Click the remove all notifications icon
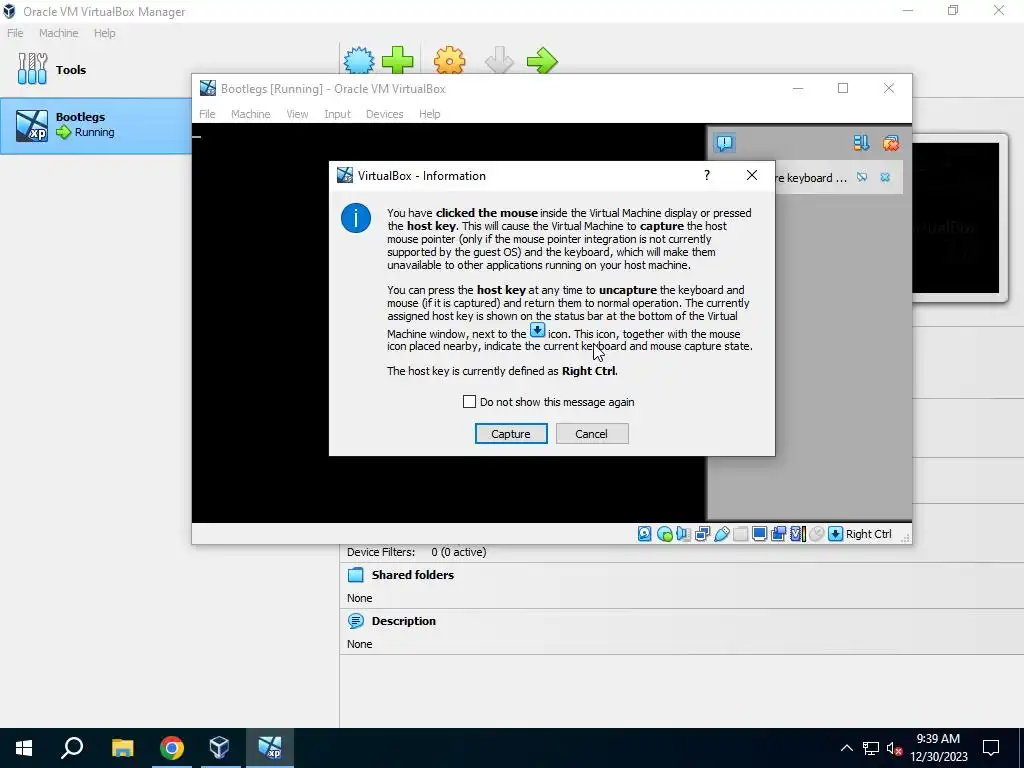 [x=890, y=142]
